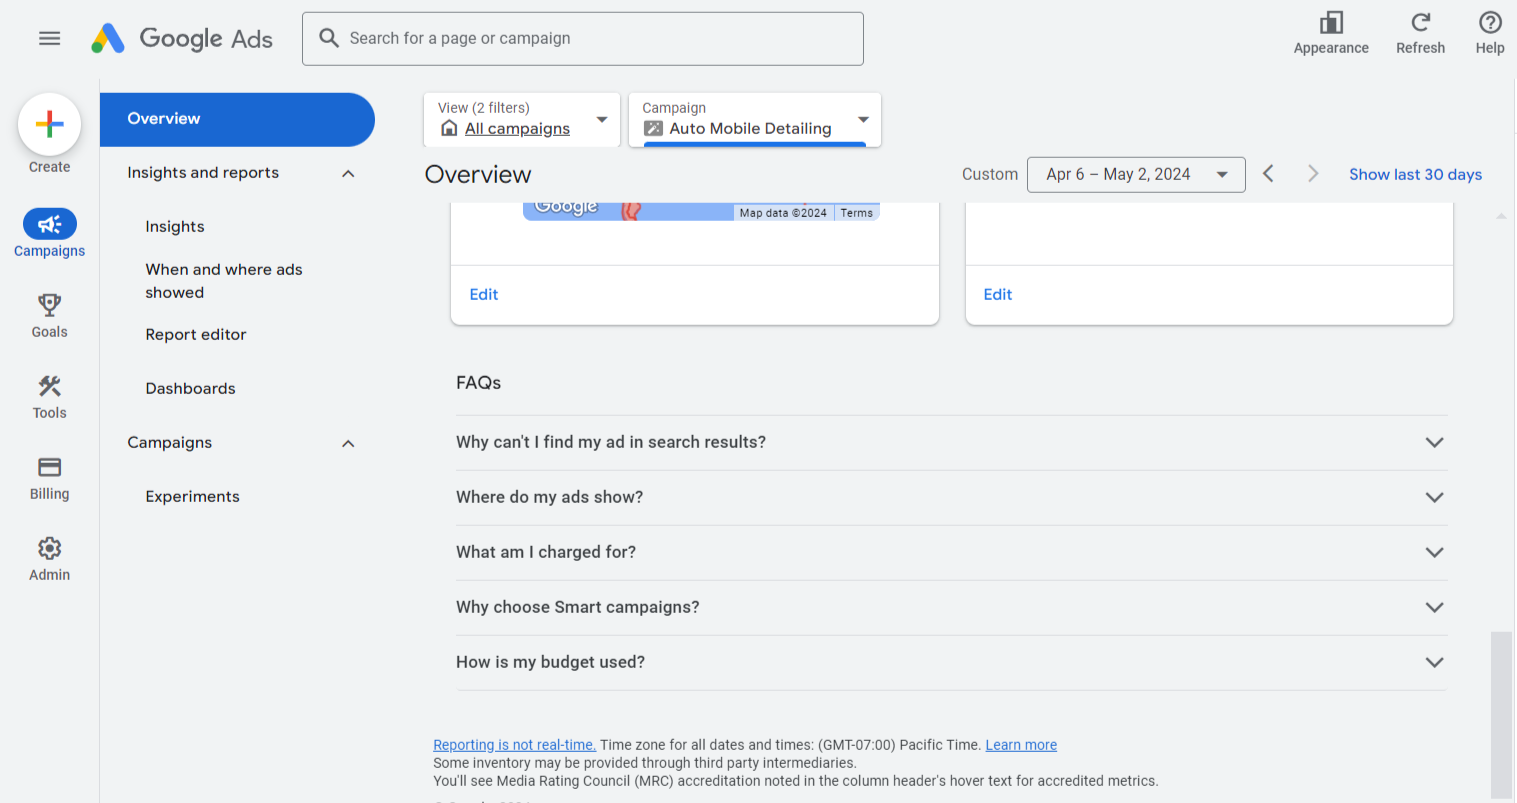This screenshot has height=803, width=1517.
Task: Open the main hamburger menu
Action: [49, 38]
